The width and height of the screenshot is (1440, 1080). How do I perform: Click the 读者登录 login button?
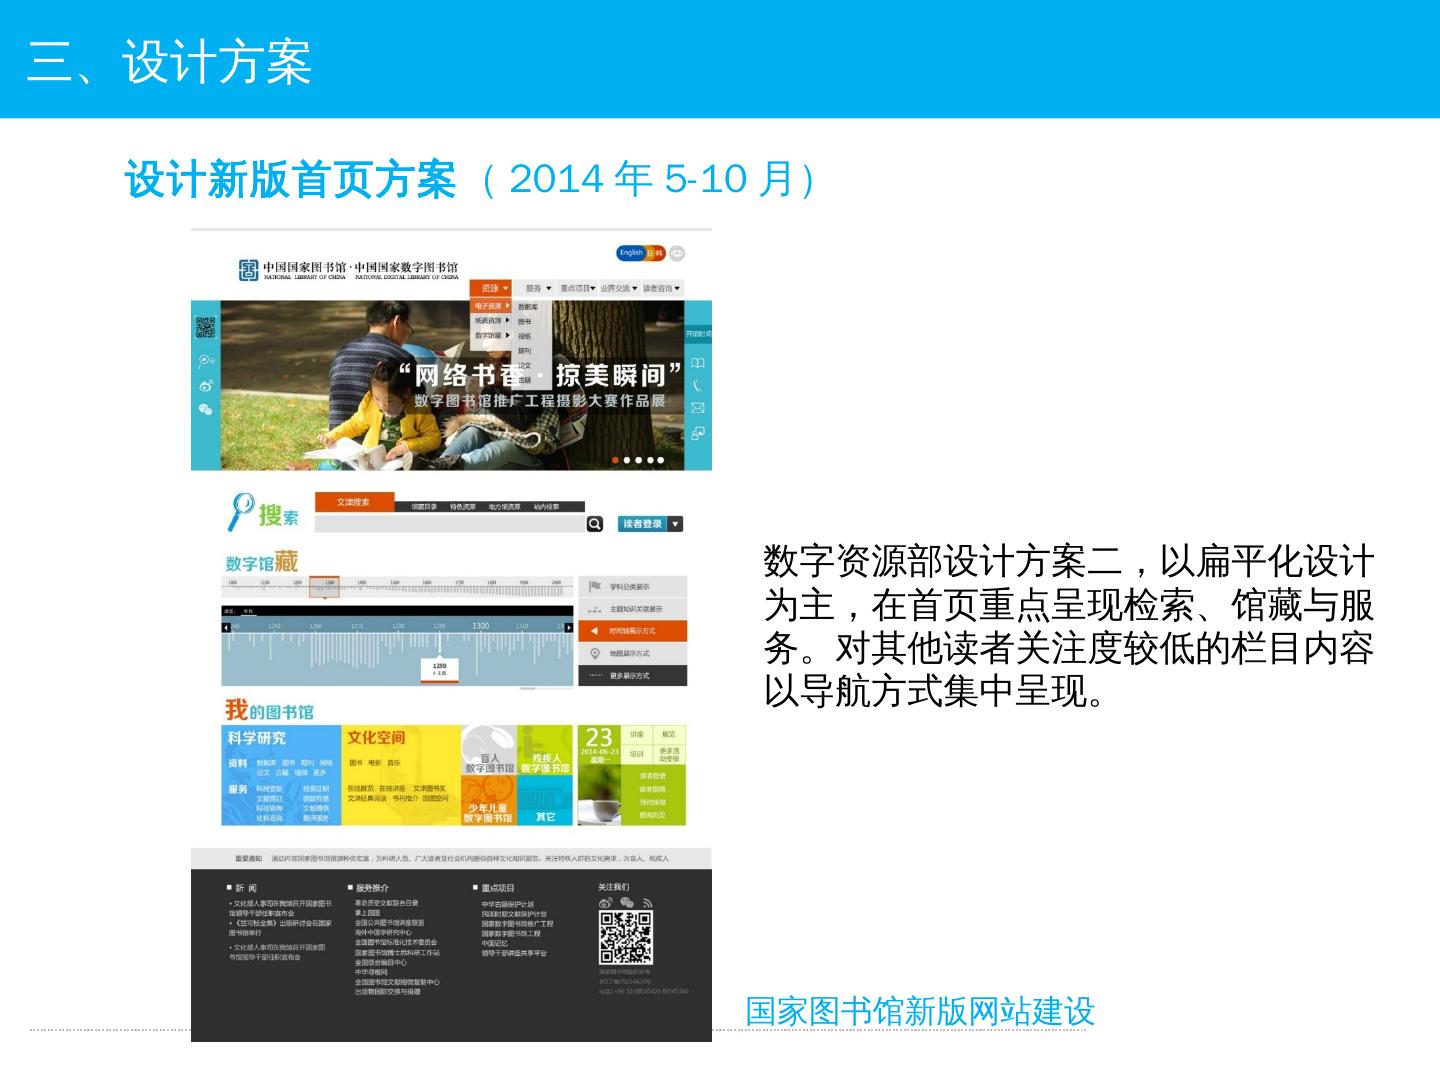pos(642,524)
